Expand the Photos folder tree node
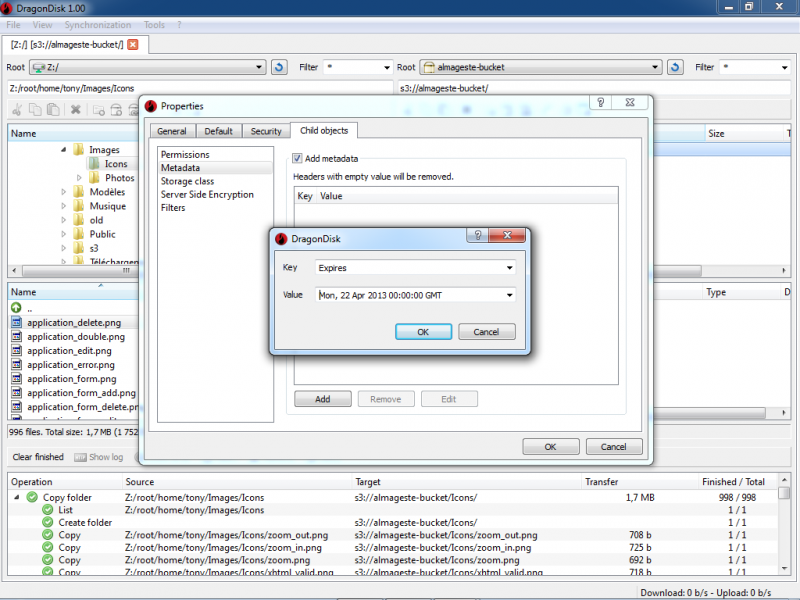 [79, 178]
